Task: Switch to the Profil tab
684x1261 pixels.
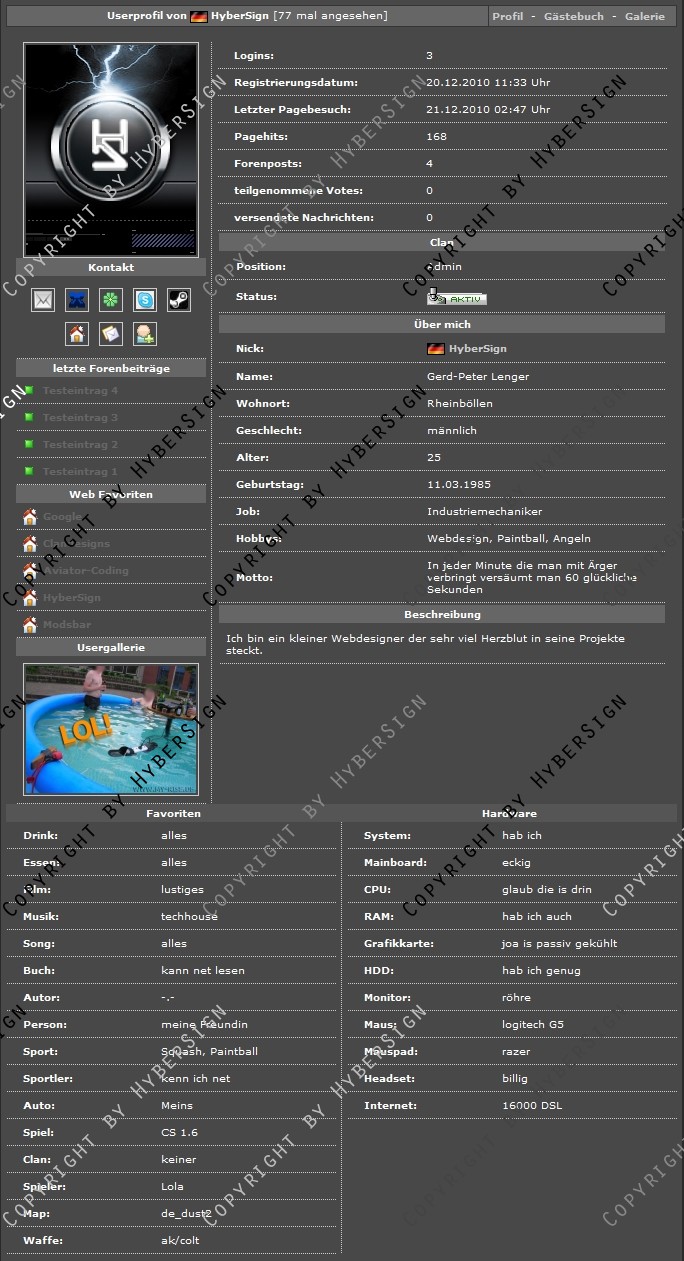Action: click(508, 17)
